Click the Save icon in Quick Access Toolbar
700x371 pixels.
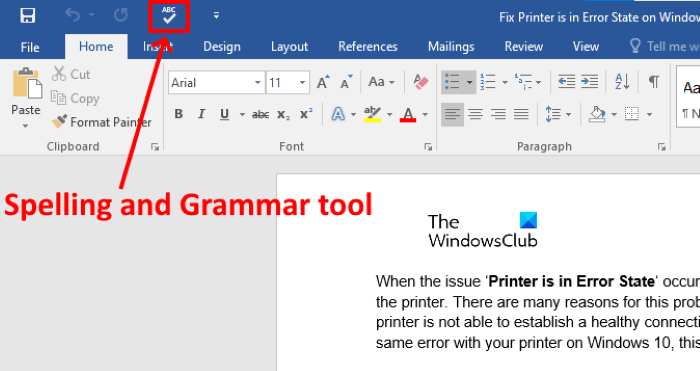pos(28,16)
